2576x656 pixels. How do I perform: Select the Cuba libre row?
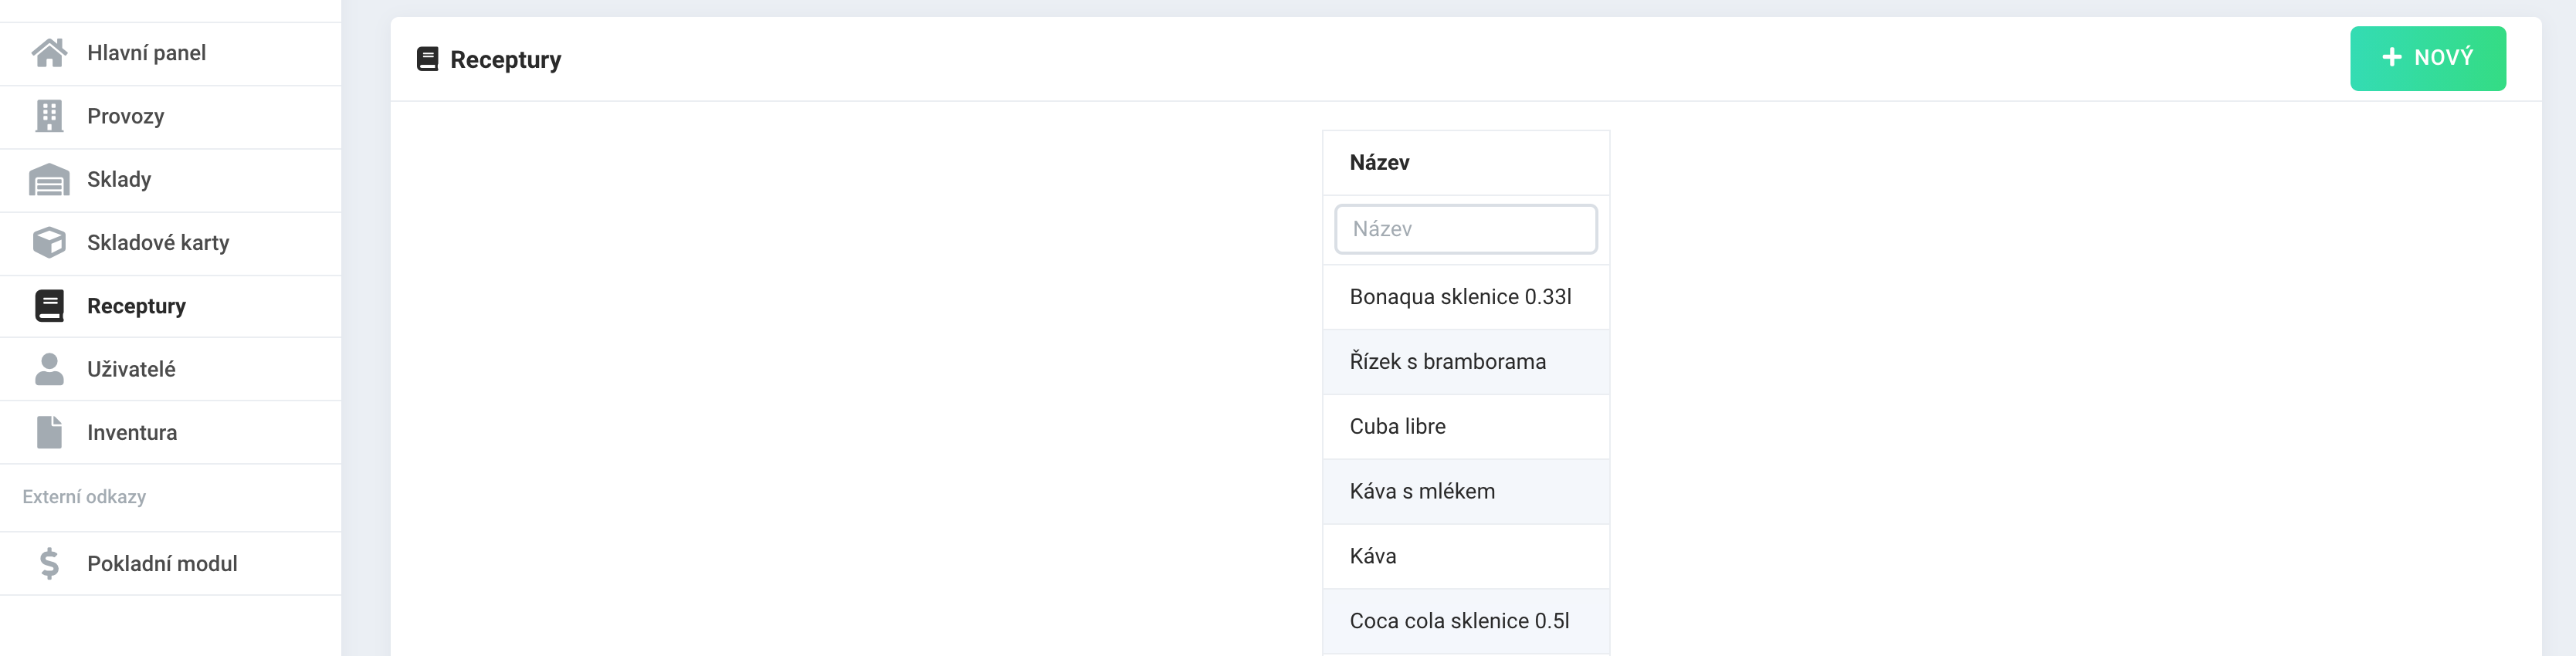click(1466, 427)
